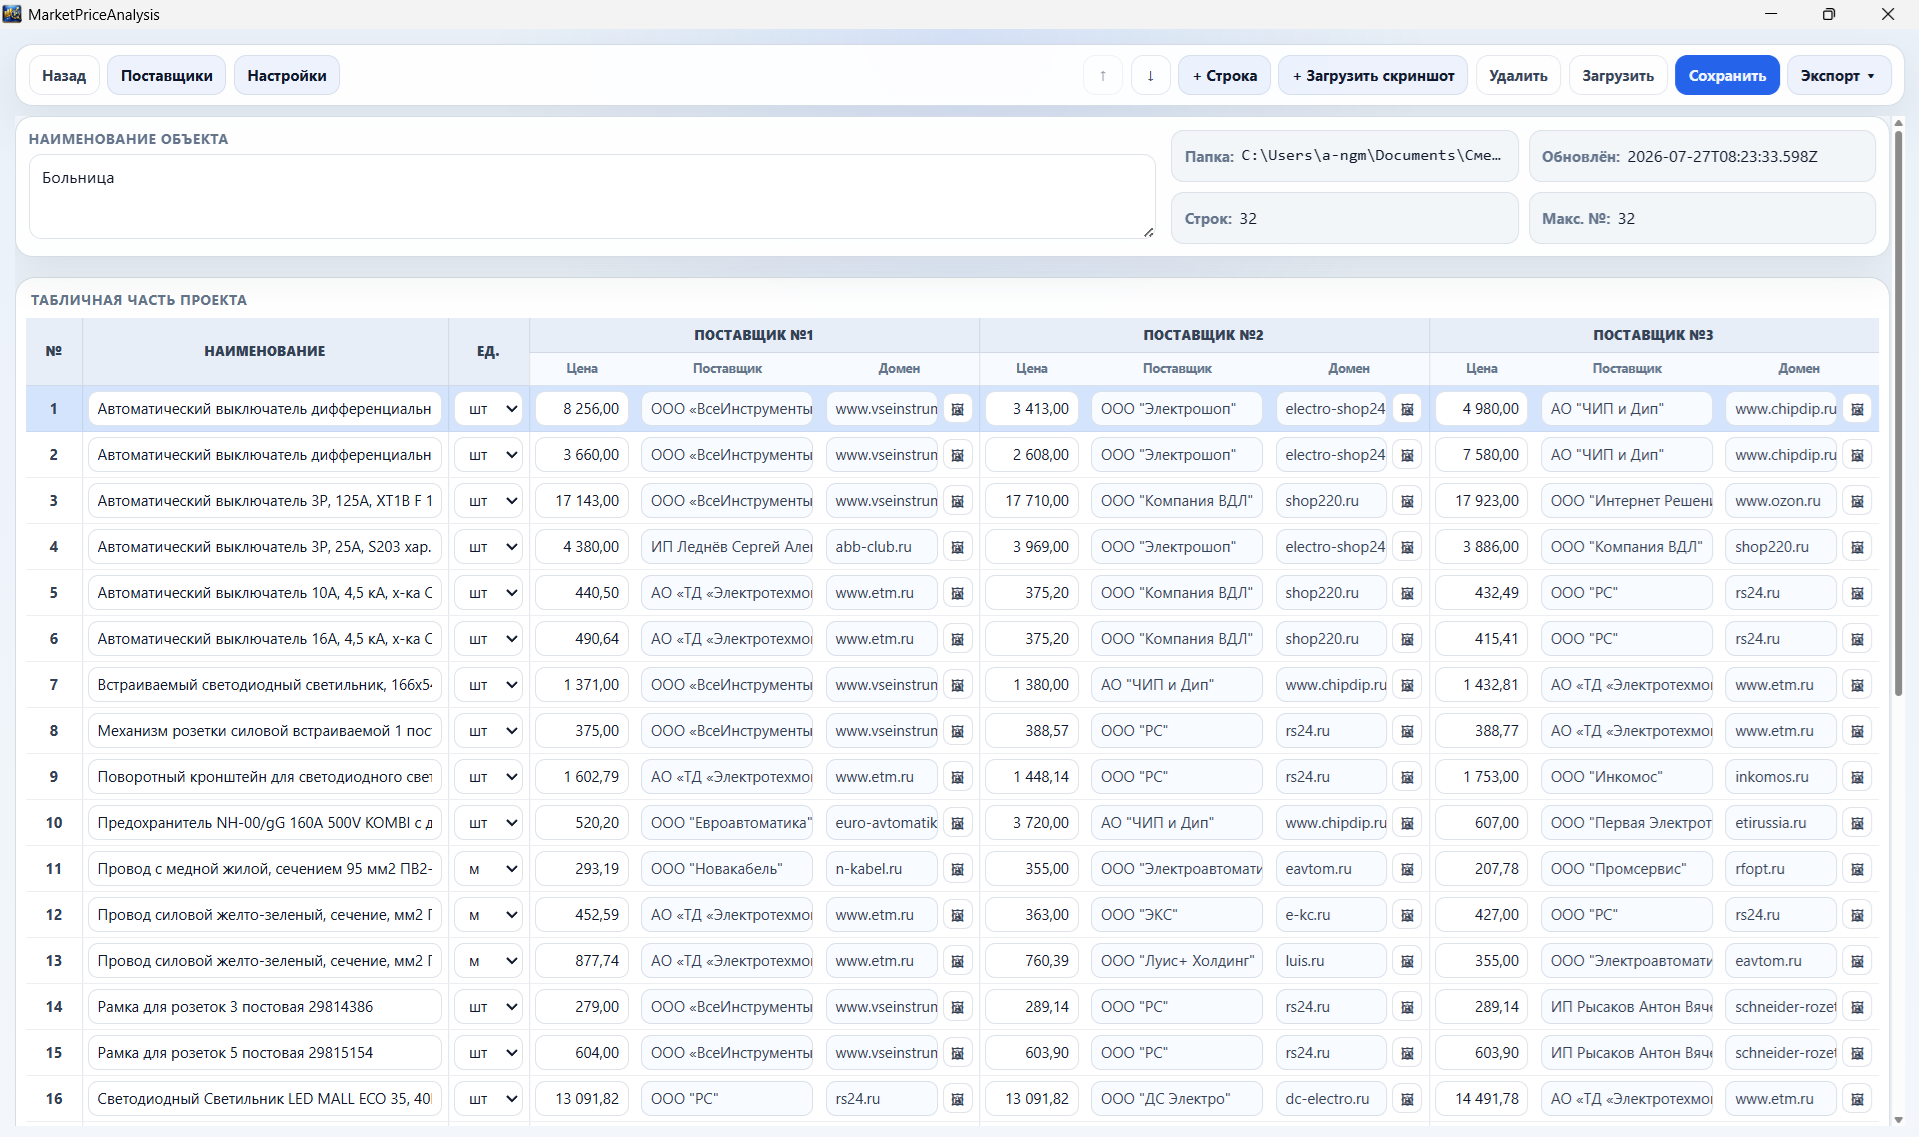Screen dimensions: 1919x1137
Task: Click the Удалить button
Action: 1518,76
